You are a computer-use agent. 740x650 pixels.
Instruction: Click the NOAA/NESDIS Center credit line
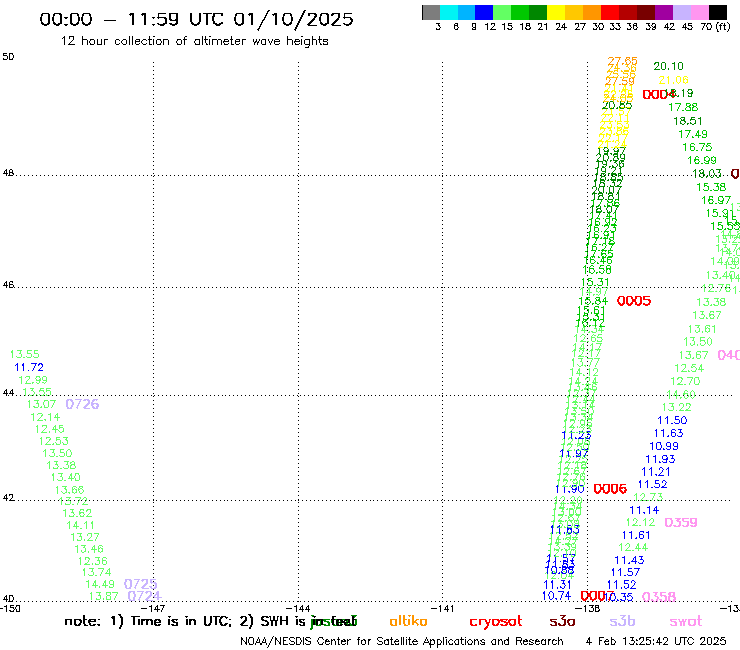pyautogui.click(x=402, y=641)
